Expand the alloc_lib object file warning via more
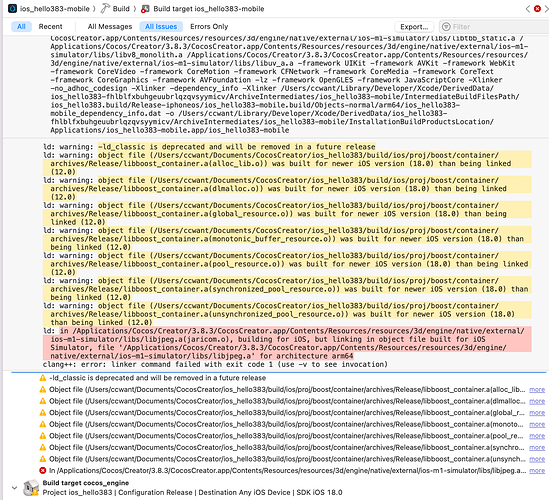The height and width of the screenshot is (500, 549). click(537, 390)
